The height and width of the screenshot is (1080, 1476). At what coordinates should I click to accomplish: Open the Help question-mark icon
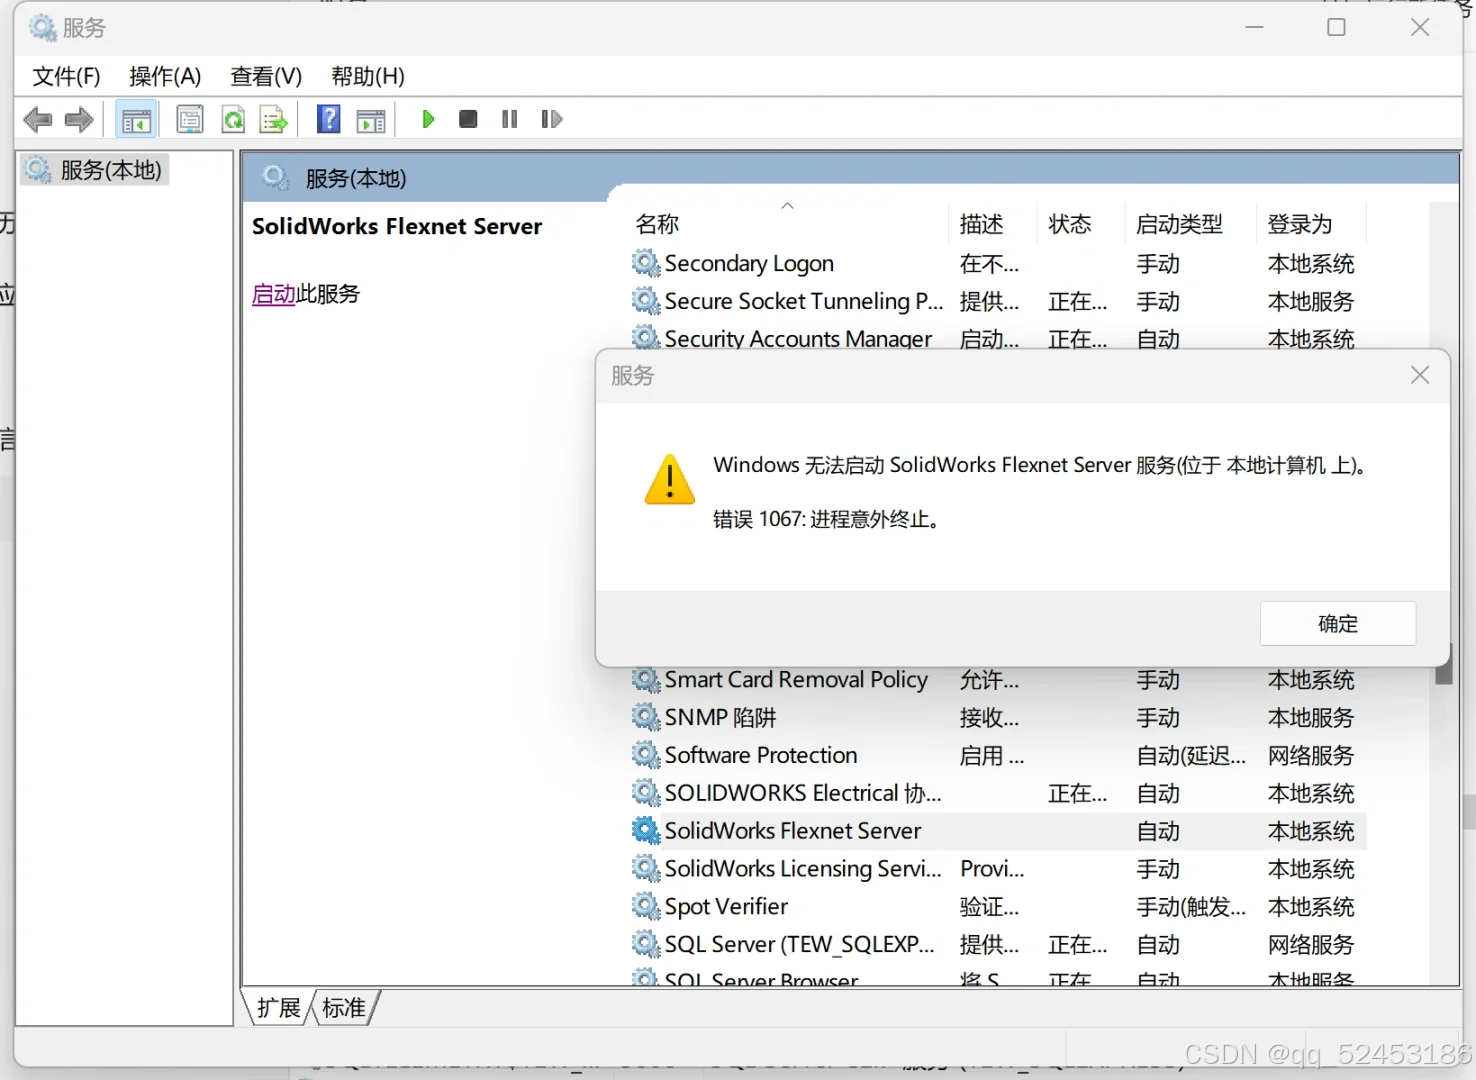328,119
